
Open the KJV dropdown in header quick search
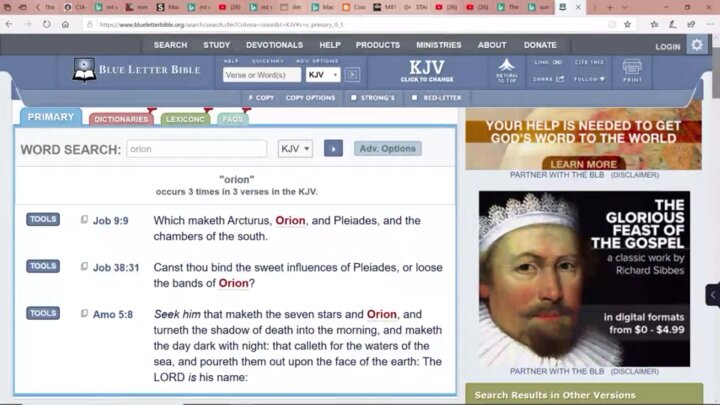pos(323,75)
